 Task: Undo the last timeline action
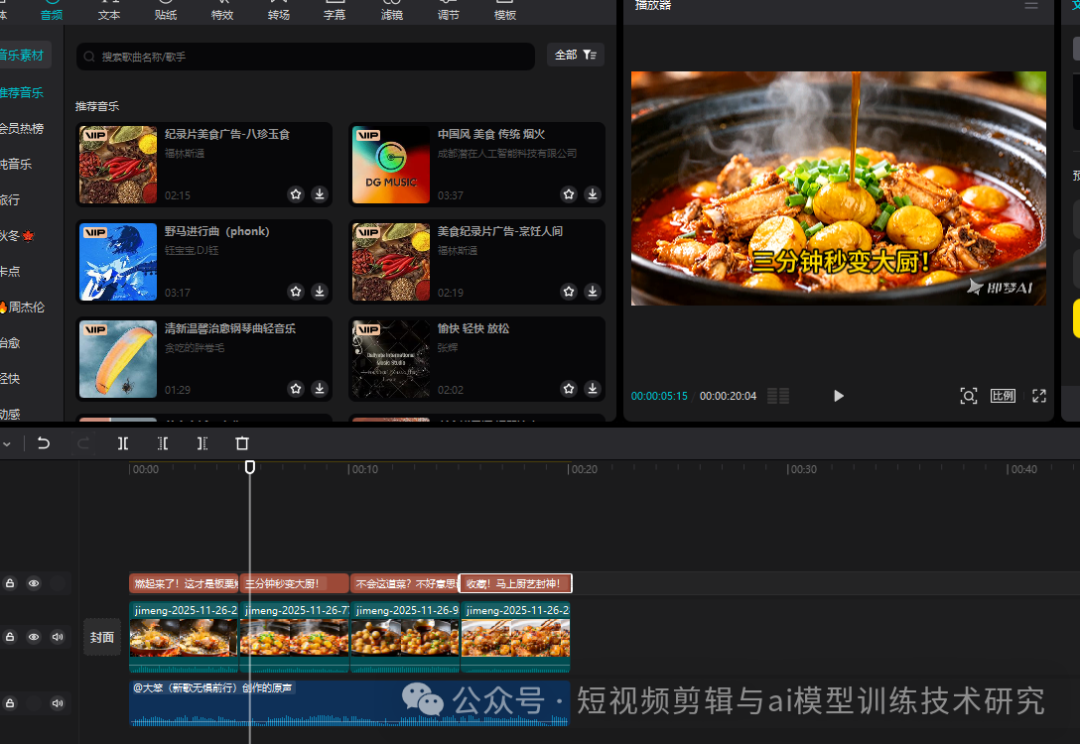coord(43,443)
